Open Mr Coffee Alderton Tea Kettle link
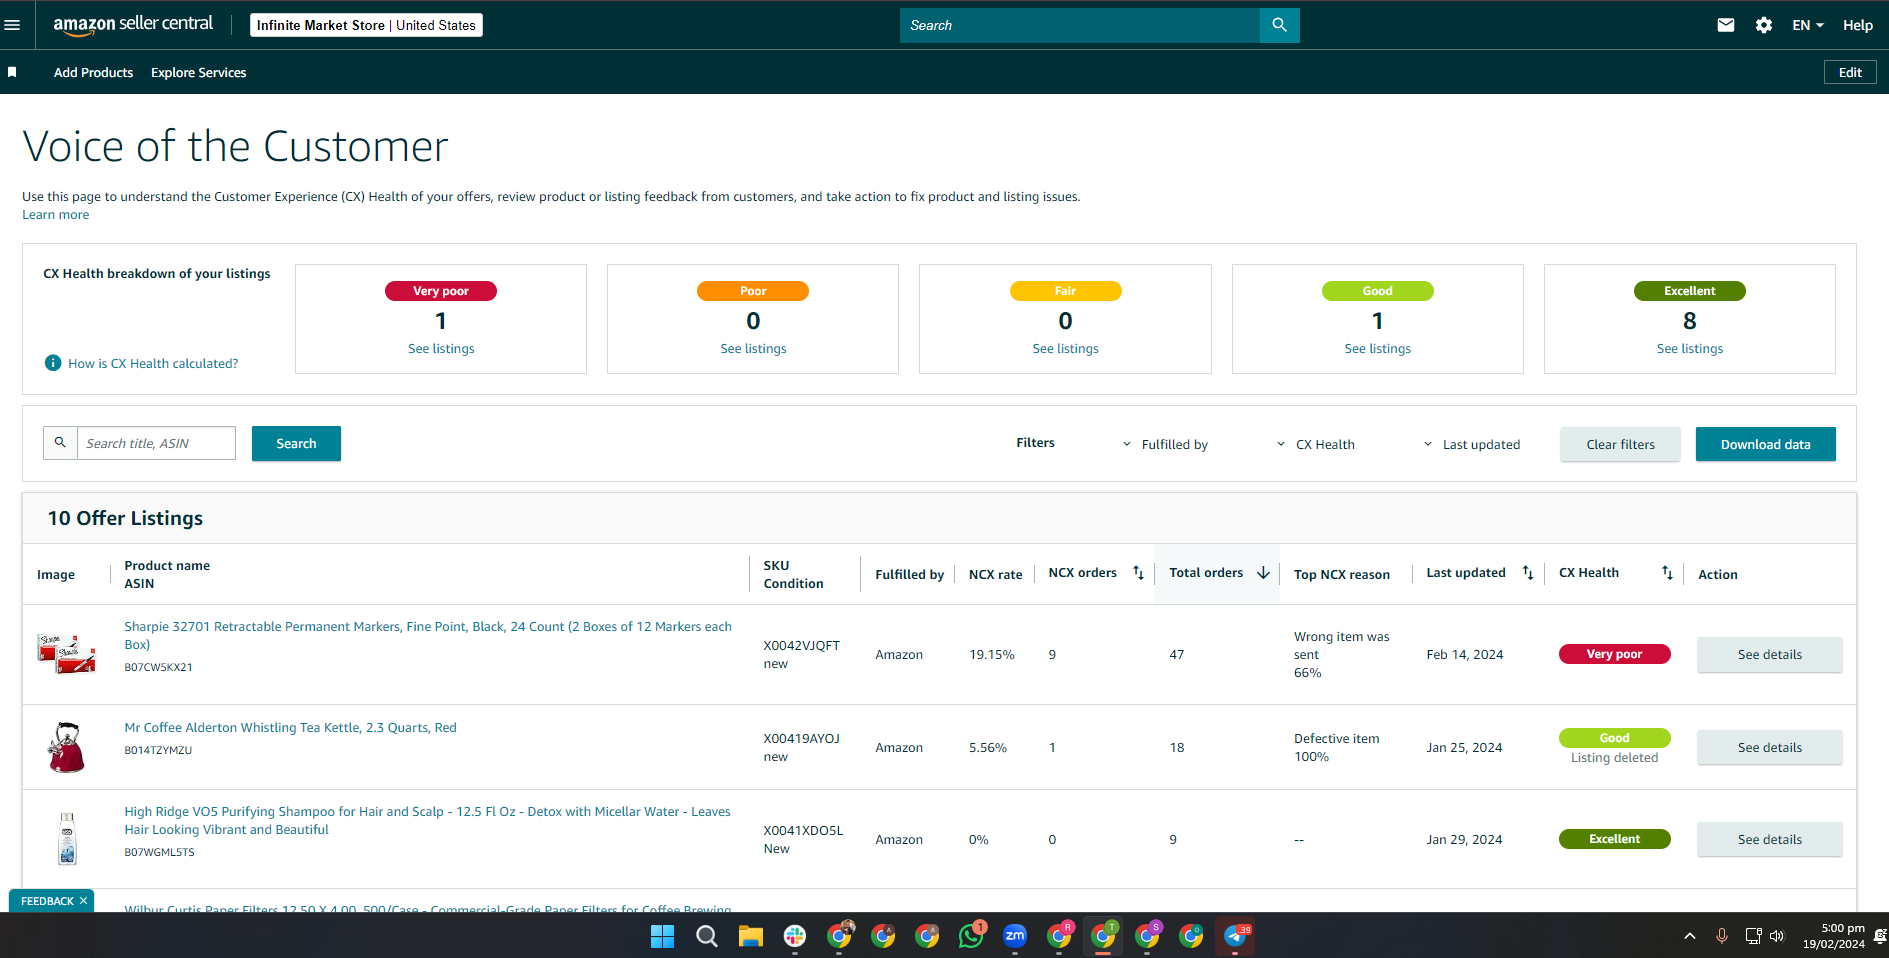This screenshot has width=1889, height=958. (x=290, y=727)
